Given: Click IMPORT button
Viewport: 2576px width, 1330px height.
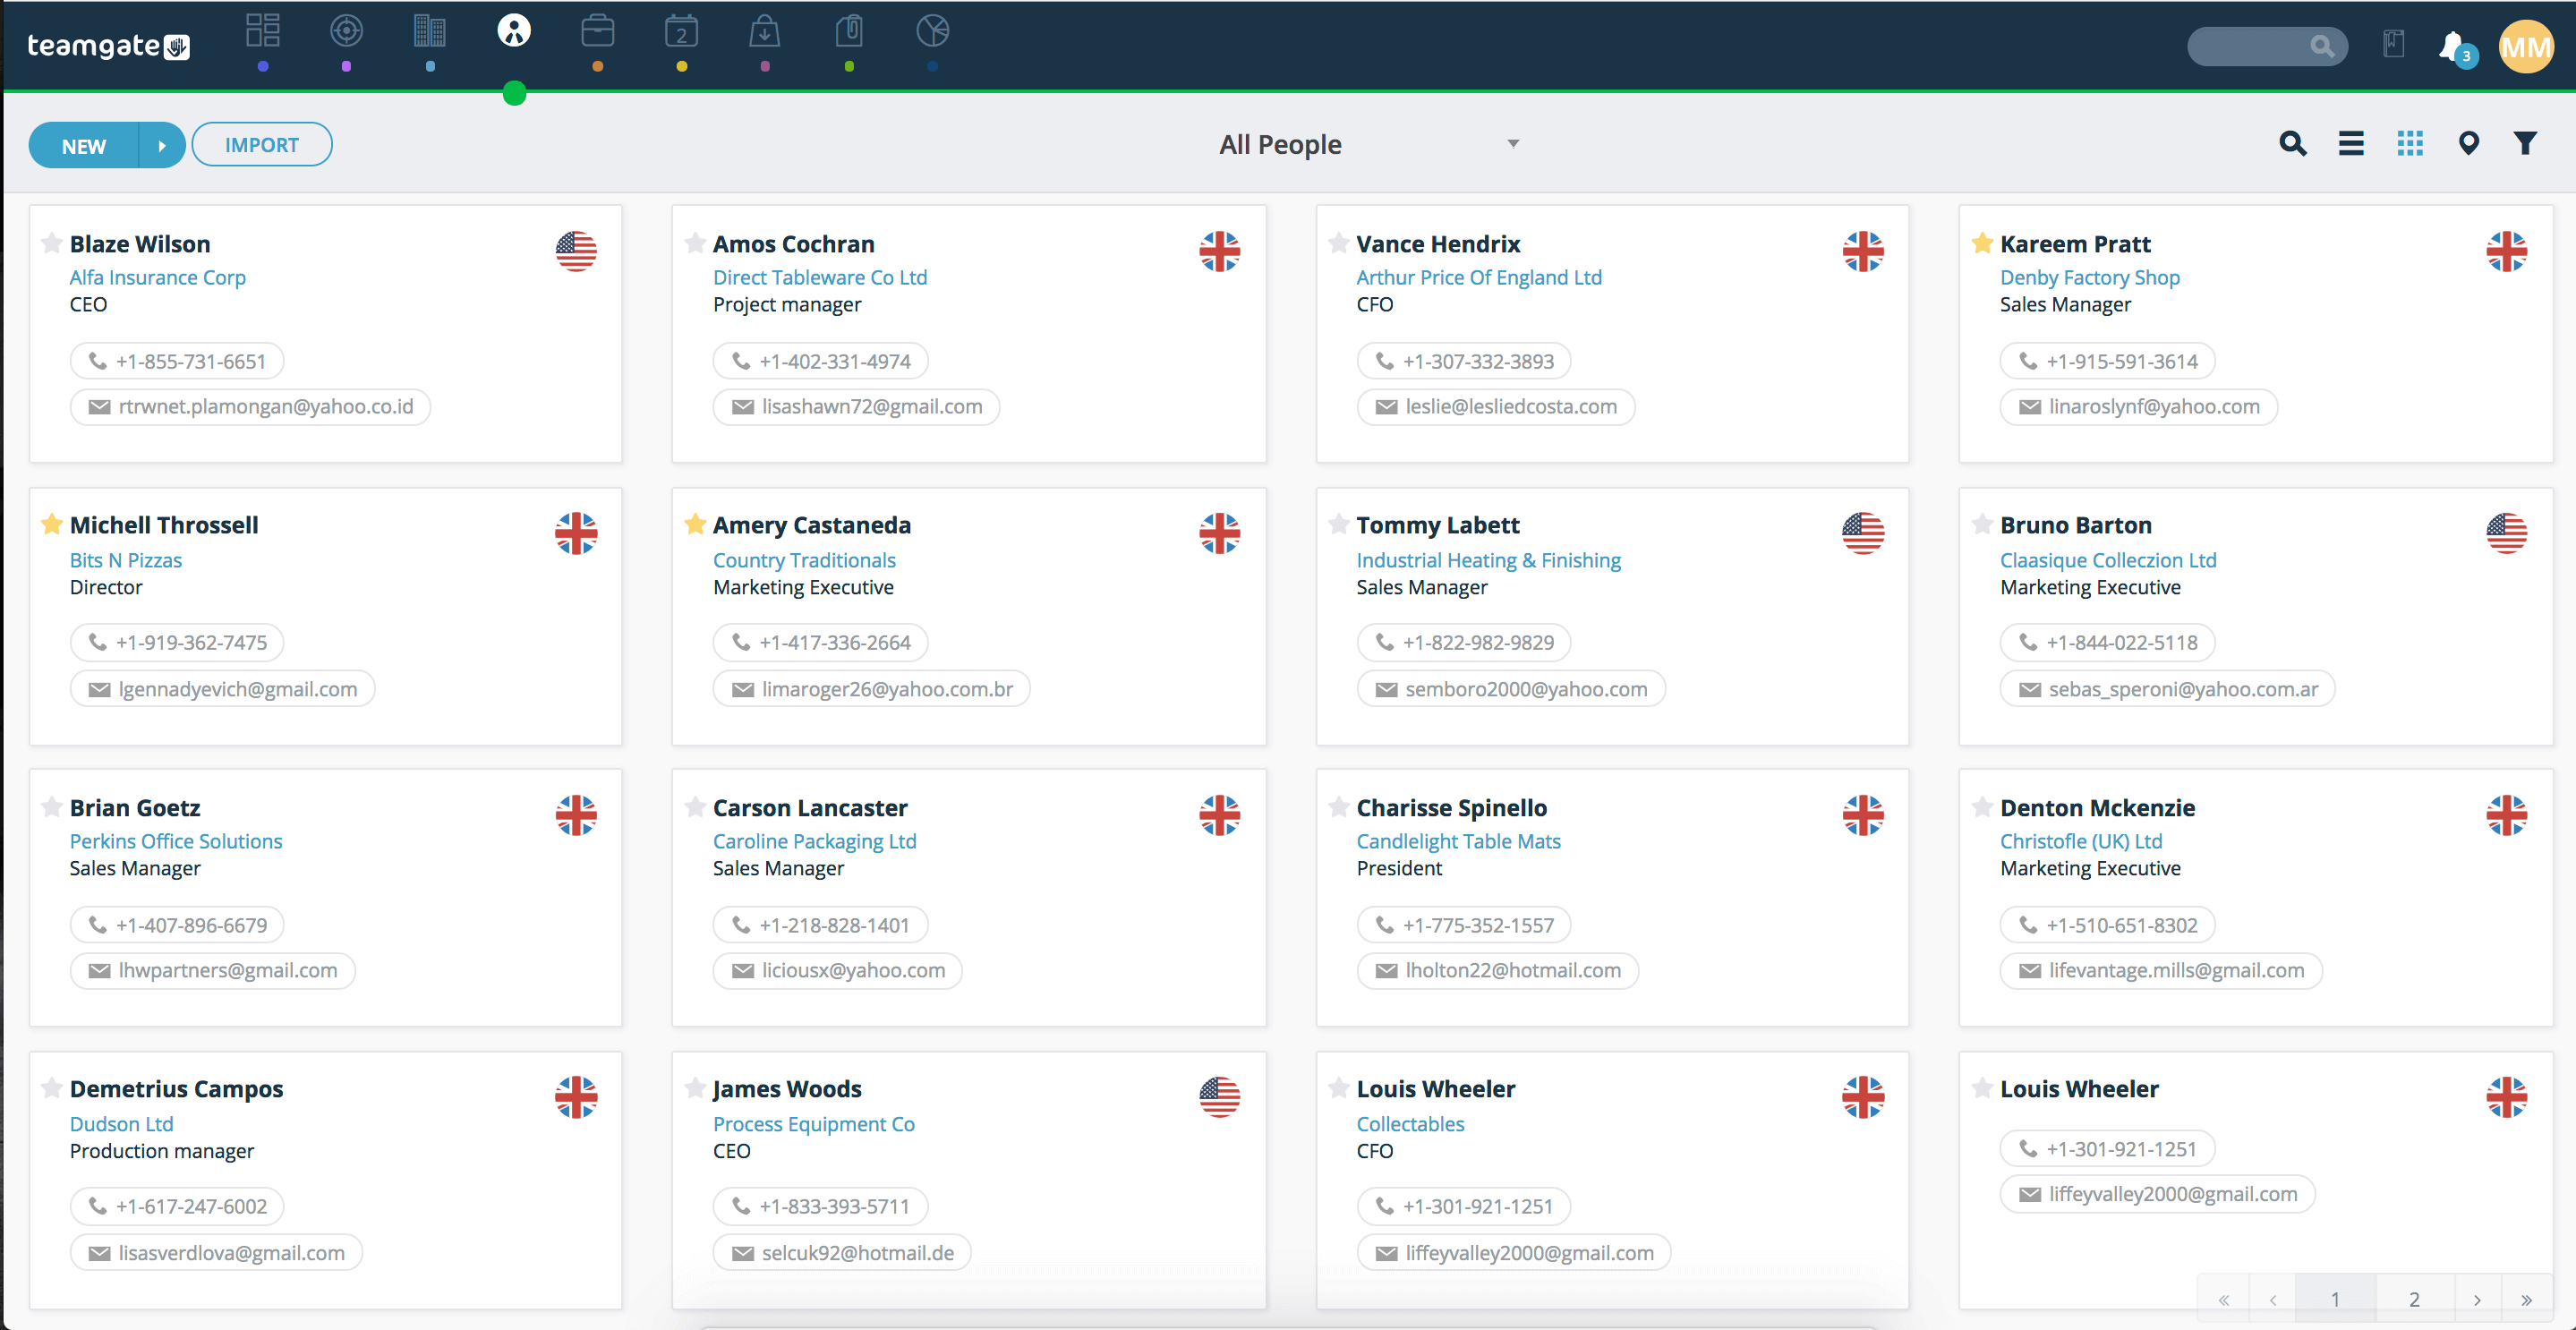Looking at the screenshot, I should pos(261,144).
